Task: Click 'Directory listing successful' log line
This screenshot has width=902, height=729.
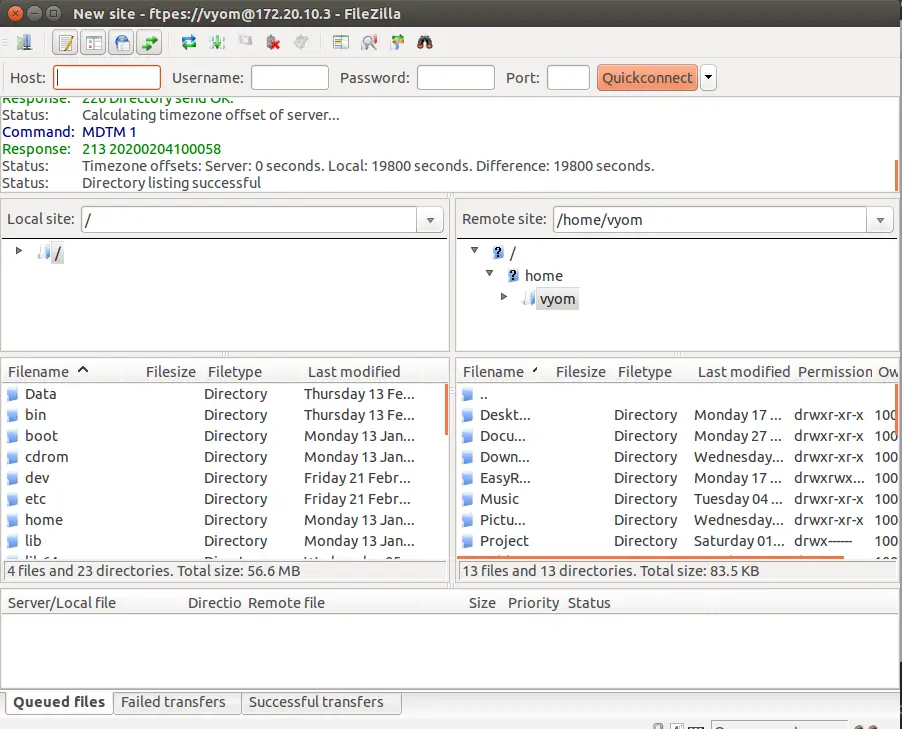Action: (171, 183)
